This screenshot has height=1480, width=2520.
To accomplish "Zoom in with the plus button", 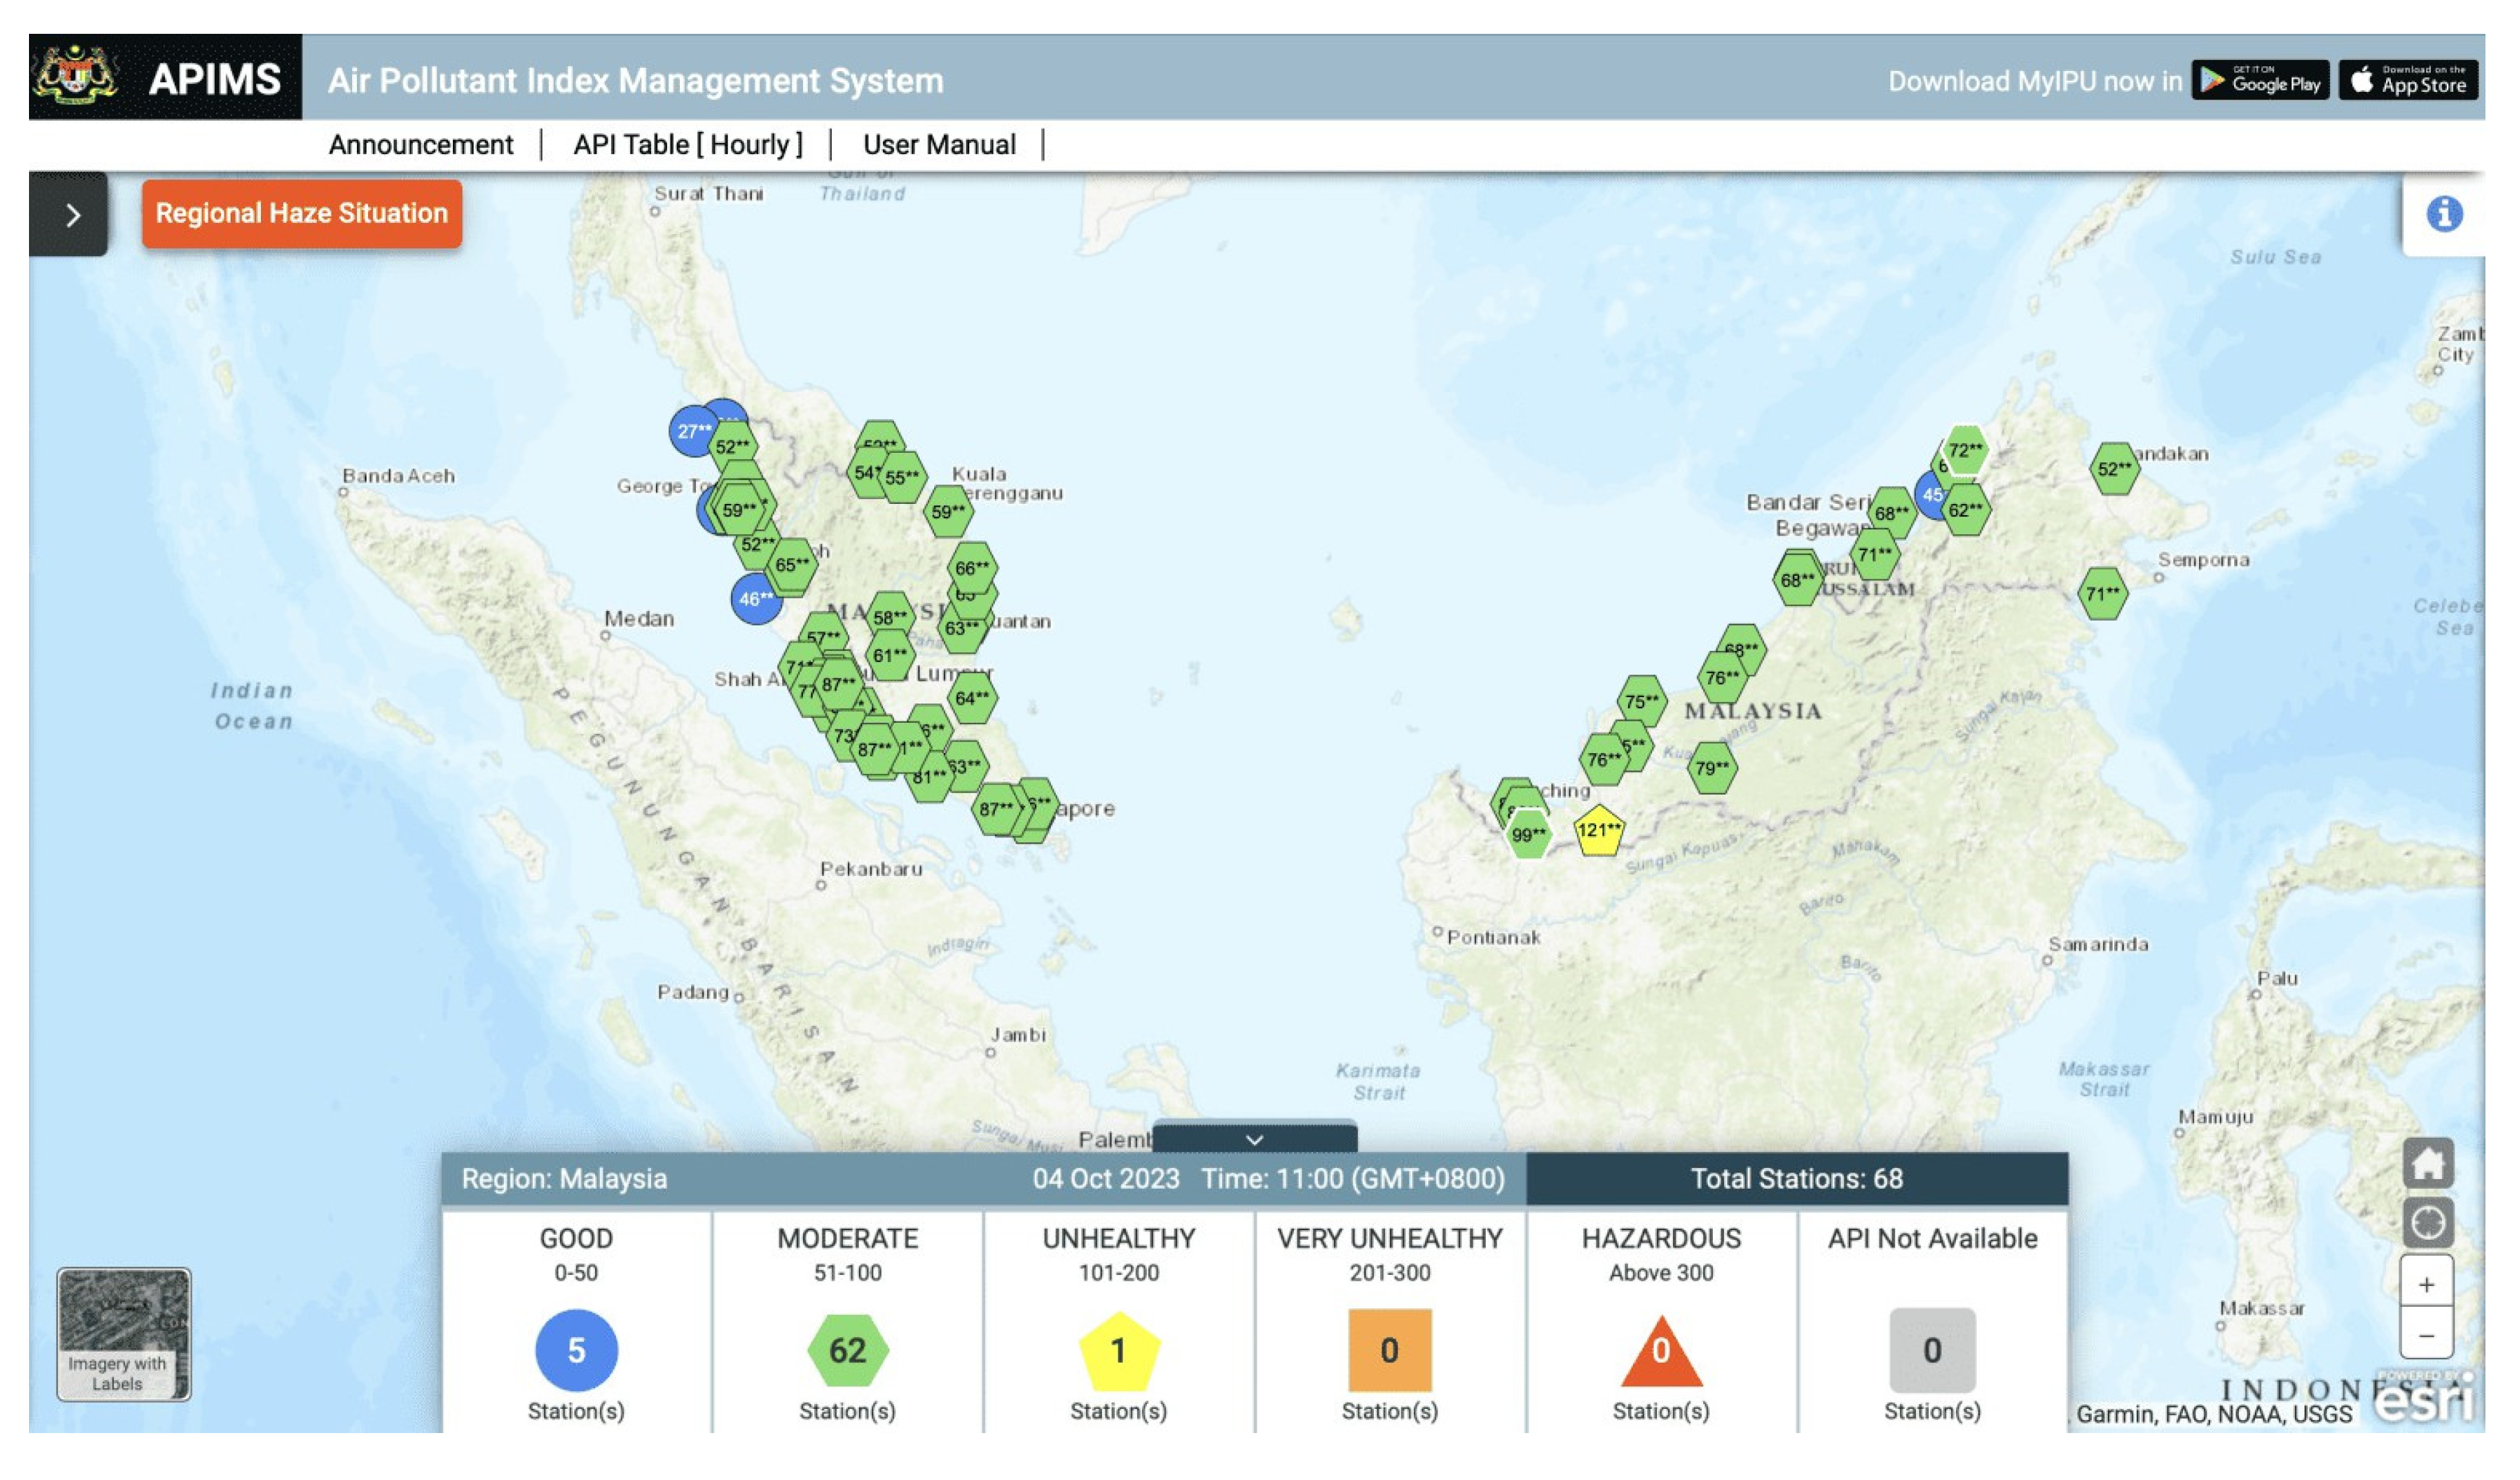I will pyautogui.click(x=2427, y=1284).
